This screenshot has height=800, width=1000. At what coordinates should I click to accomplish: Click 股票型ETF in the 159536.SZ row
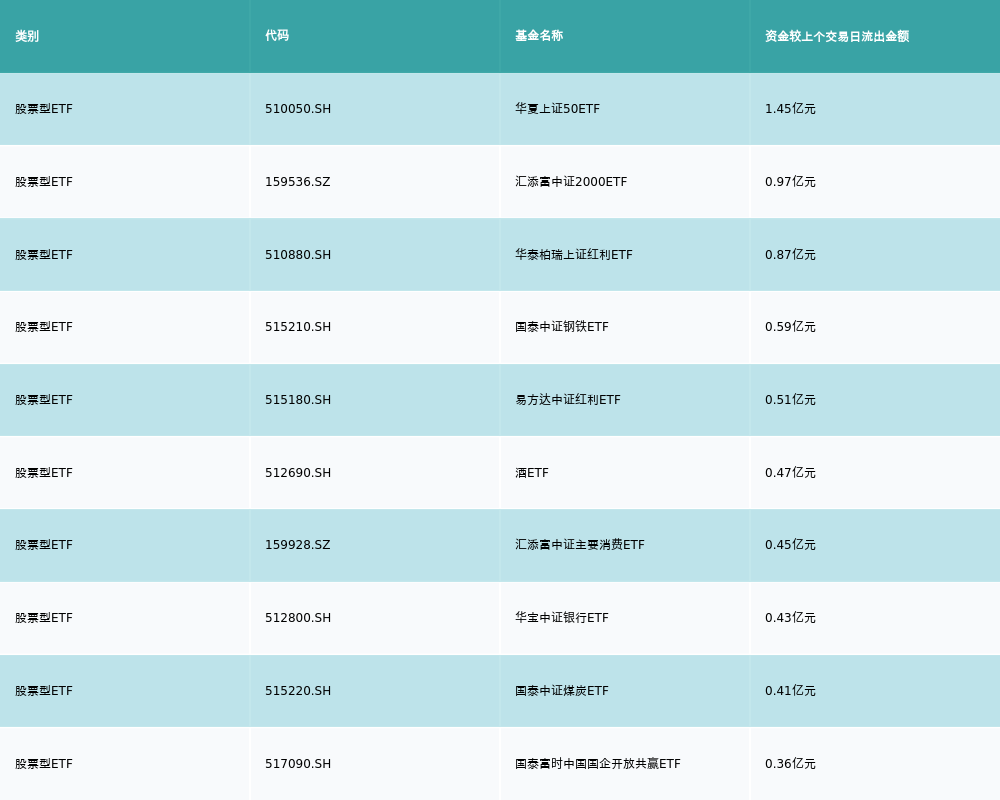coord(44,182)
